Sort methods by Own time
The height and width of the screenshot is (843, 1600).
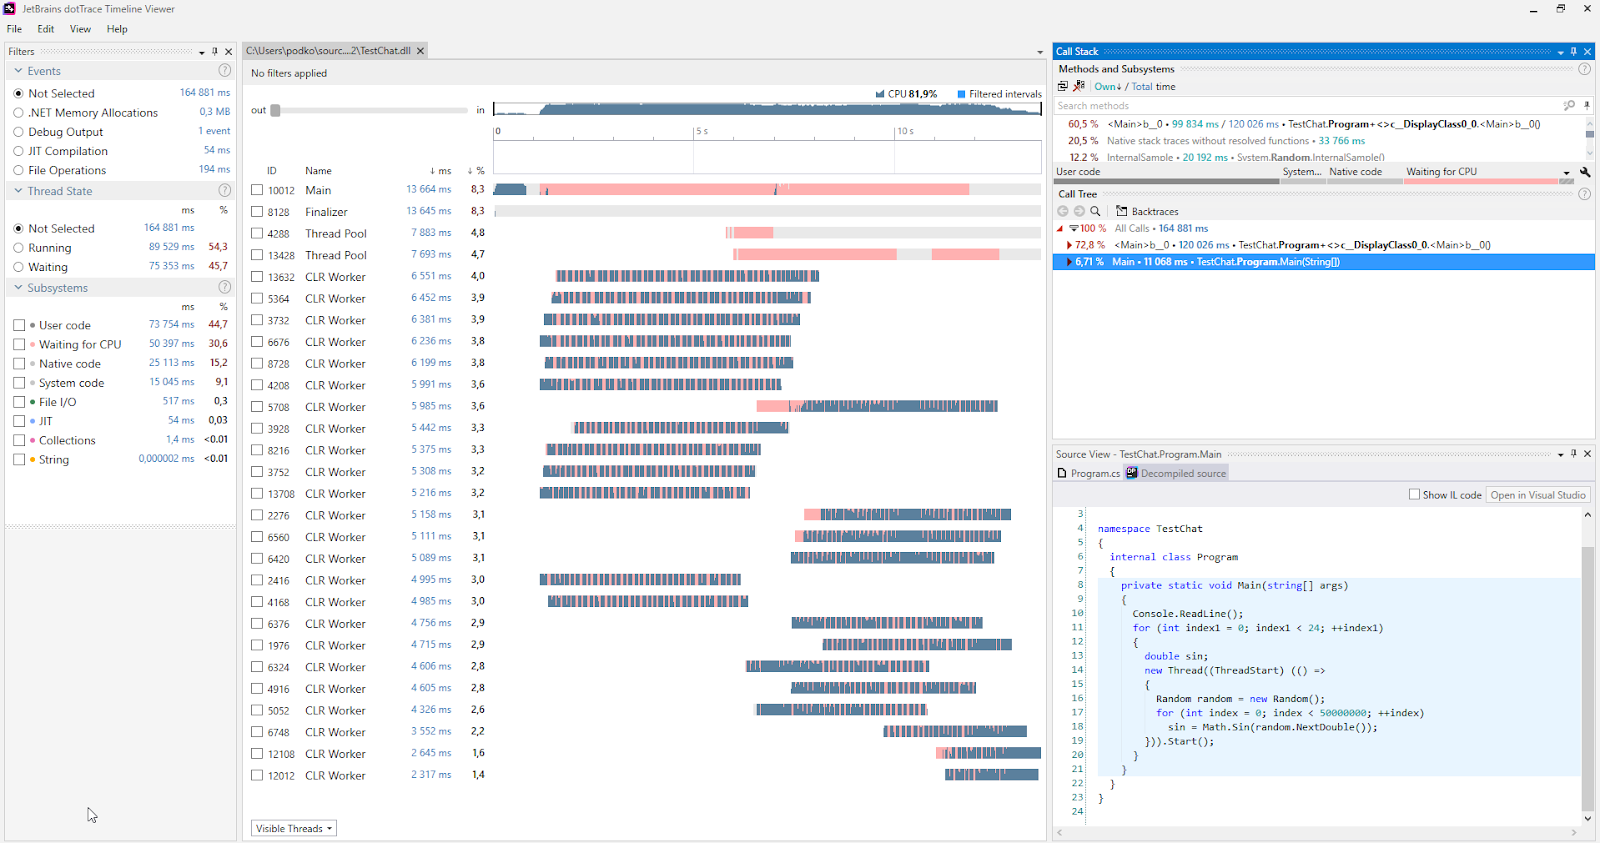tap(1108, 87)
